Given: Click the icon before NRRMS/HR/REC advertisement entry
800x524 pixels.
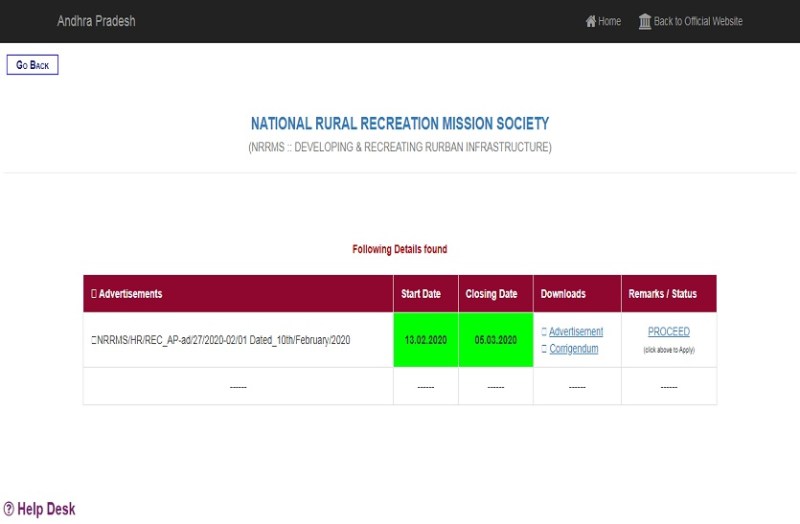Looking at the screenshot, I should coord(94,340).
